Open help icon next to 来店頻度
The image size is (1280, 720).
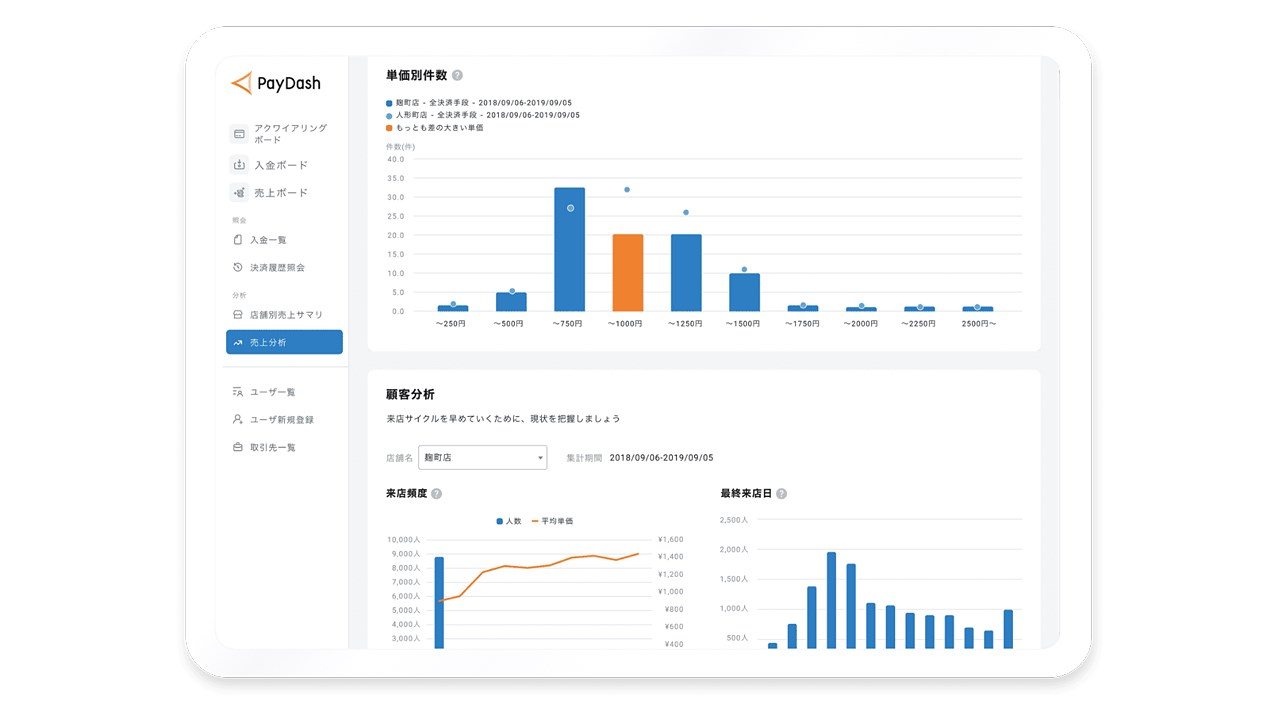point(436,494)
